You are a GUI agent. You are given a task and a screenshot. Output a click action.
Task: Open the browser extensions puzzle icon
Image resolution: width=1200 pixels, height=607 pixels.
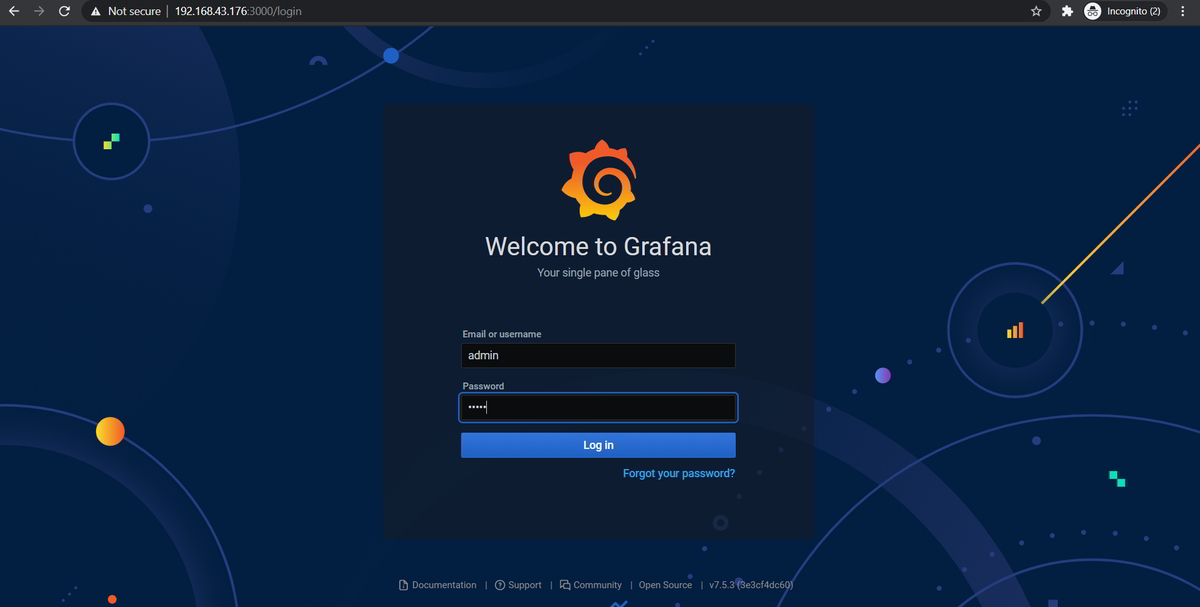point(1066,11)
